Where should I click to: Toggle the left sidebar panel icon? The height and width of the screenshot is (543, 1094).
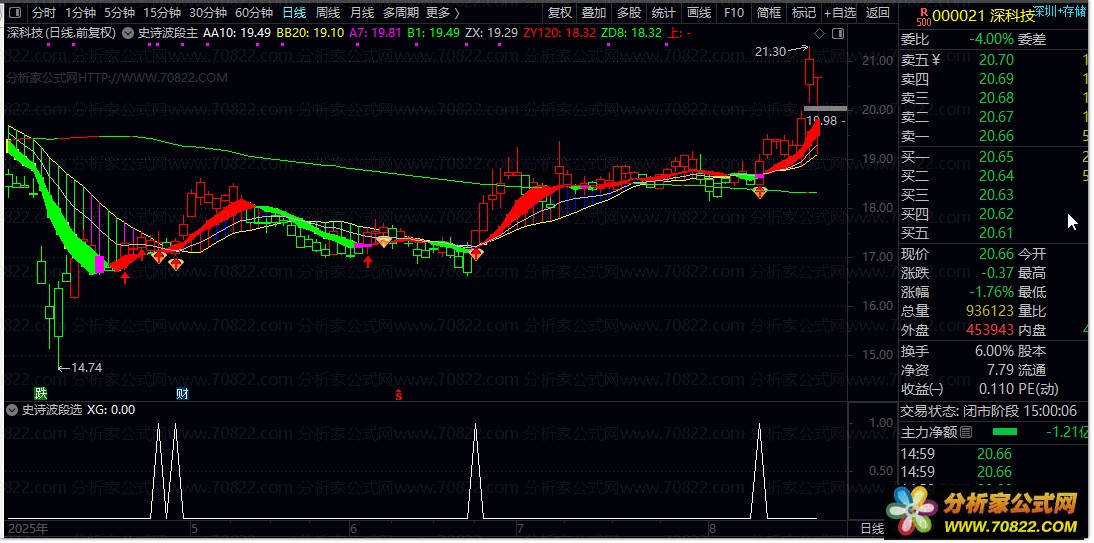pos(15,12)
